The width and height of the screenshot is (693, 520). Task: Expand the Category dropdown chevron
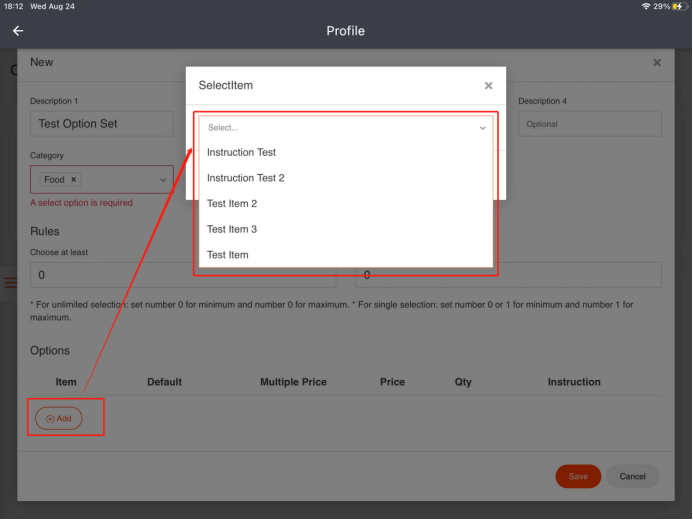163,180
